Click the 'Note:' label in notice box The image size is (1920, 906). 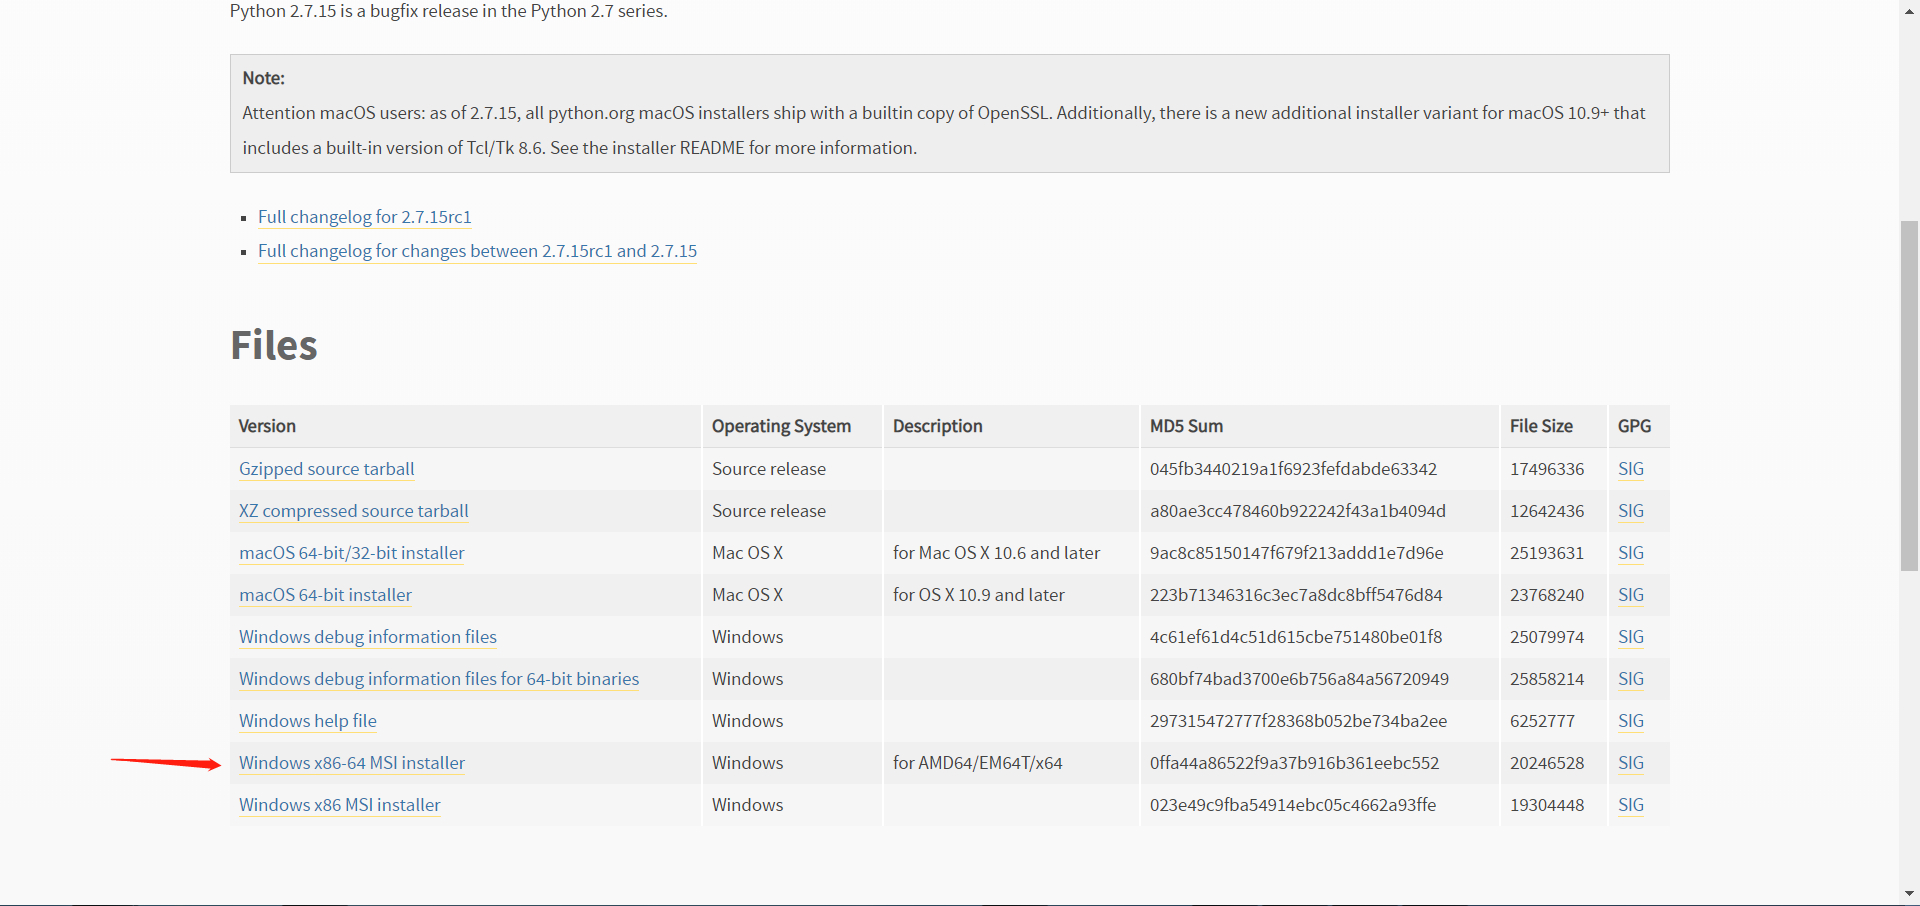click(x=263, y=78)
